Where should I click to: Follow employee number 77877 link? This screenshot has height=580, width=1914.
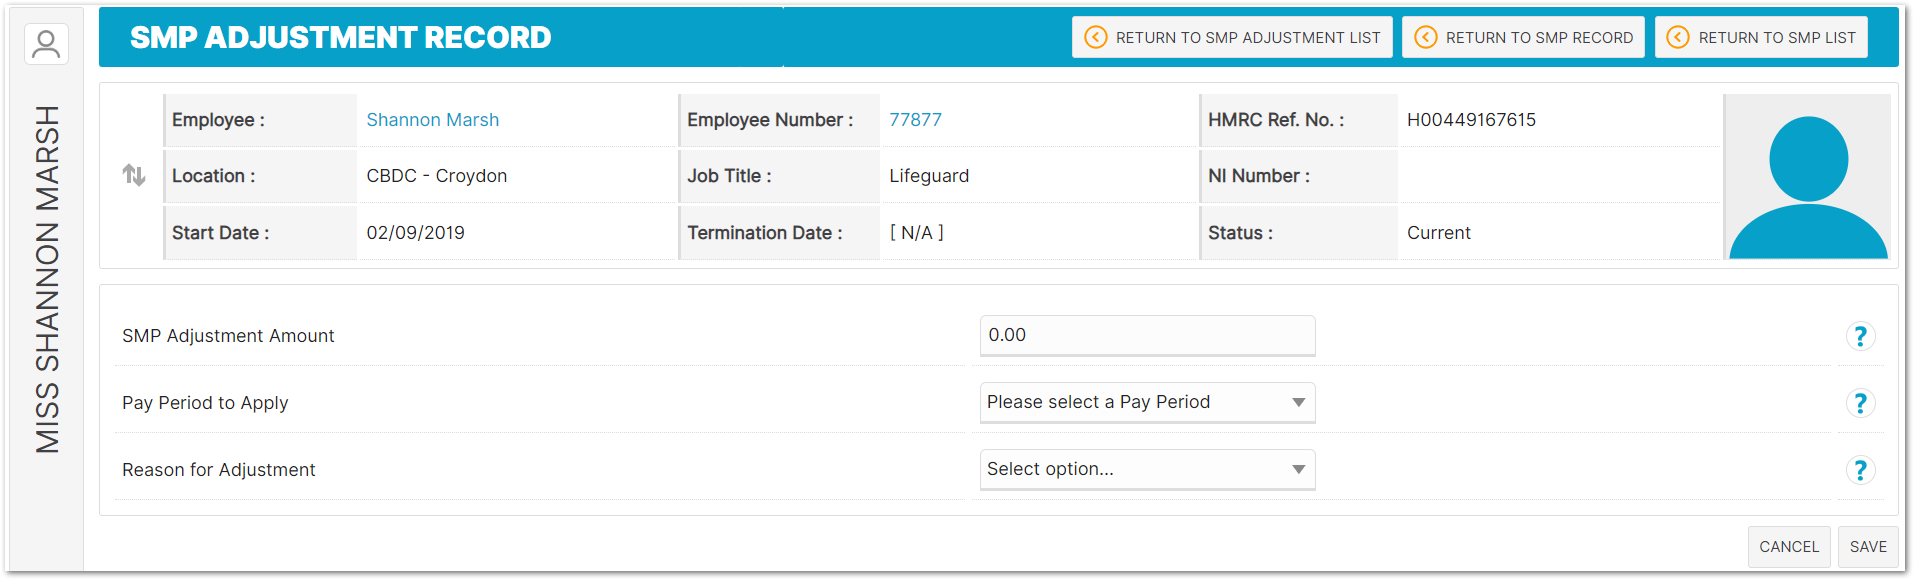coord(915,120)
